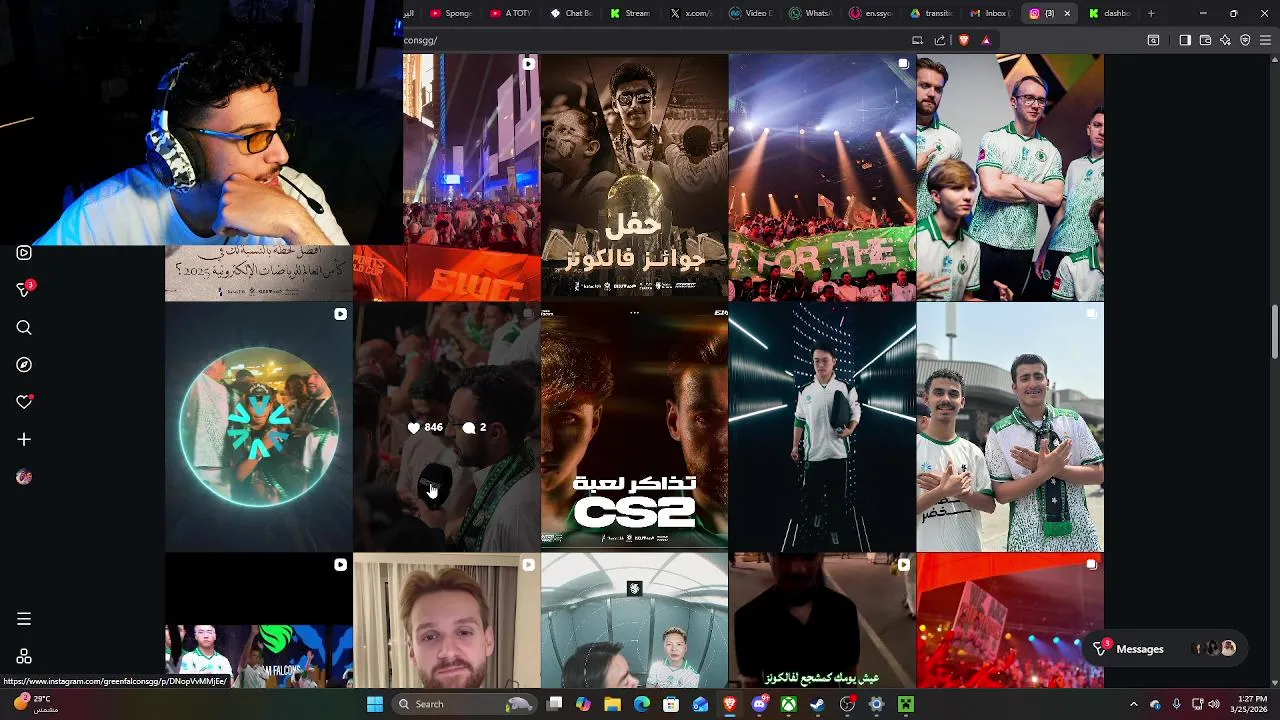The width and height of the screenshot is (1280, 720).
Task: Close the Instagram (3) tab
Action: click(1067, 13)
